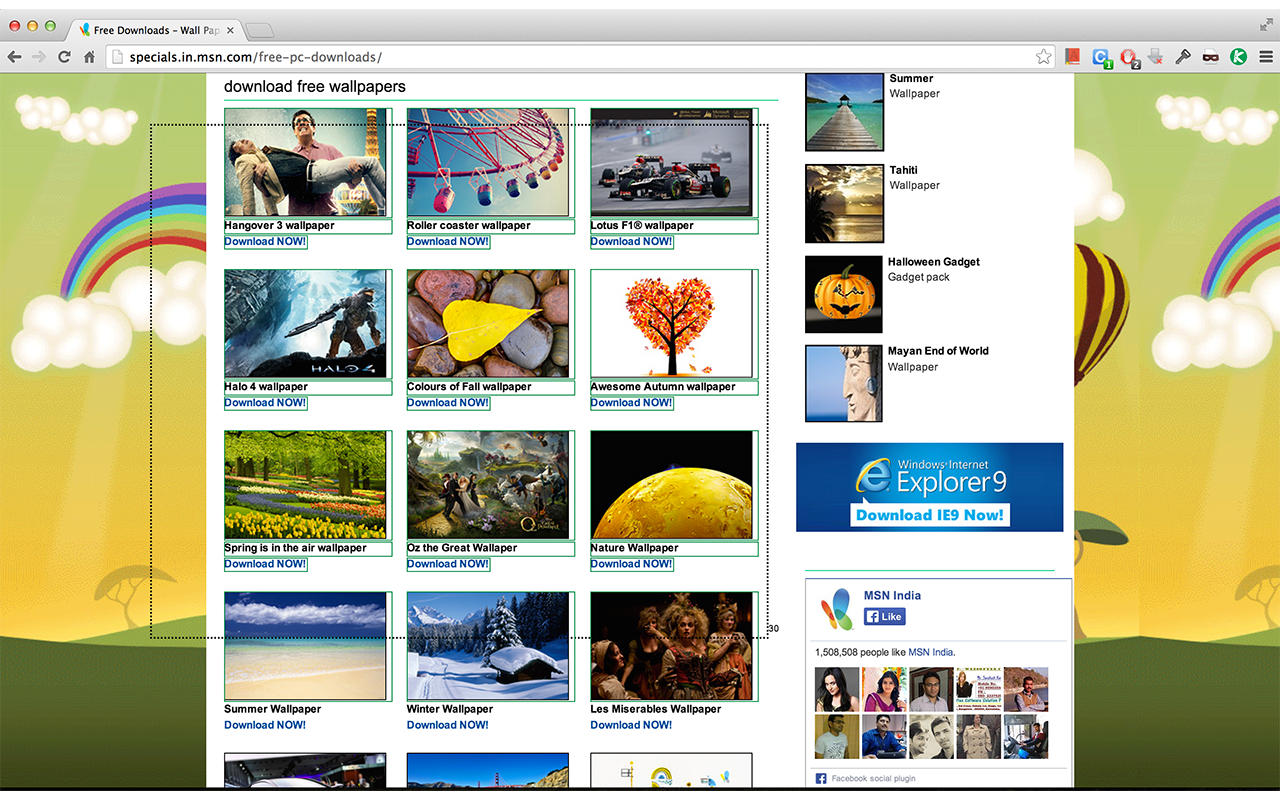The height and width of the screenshot is (800, 1280).
Task: Download the Hangover 3 wallpaper
Action: [265, 241]
